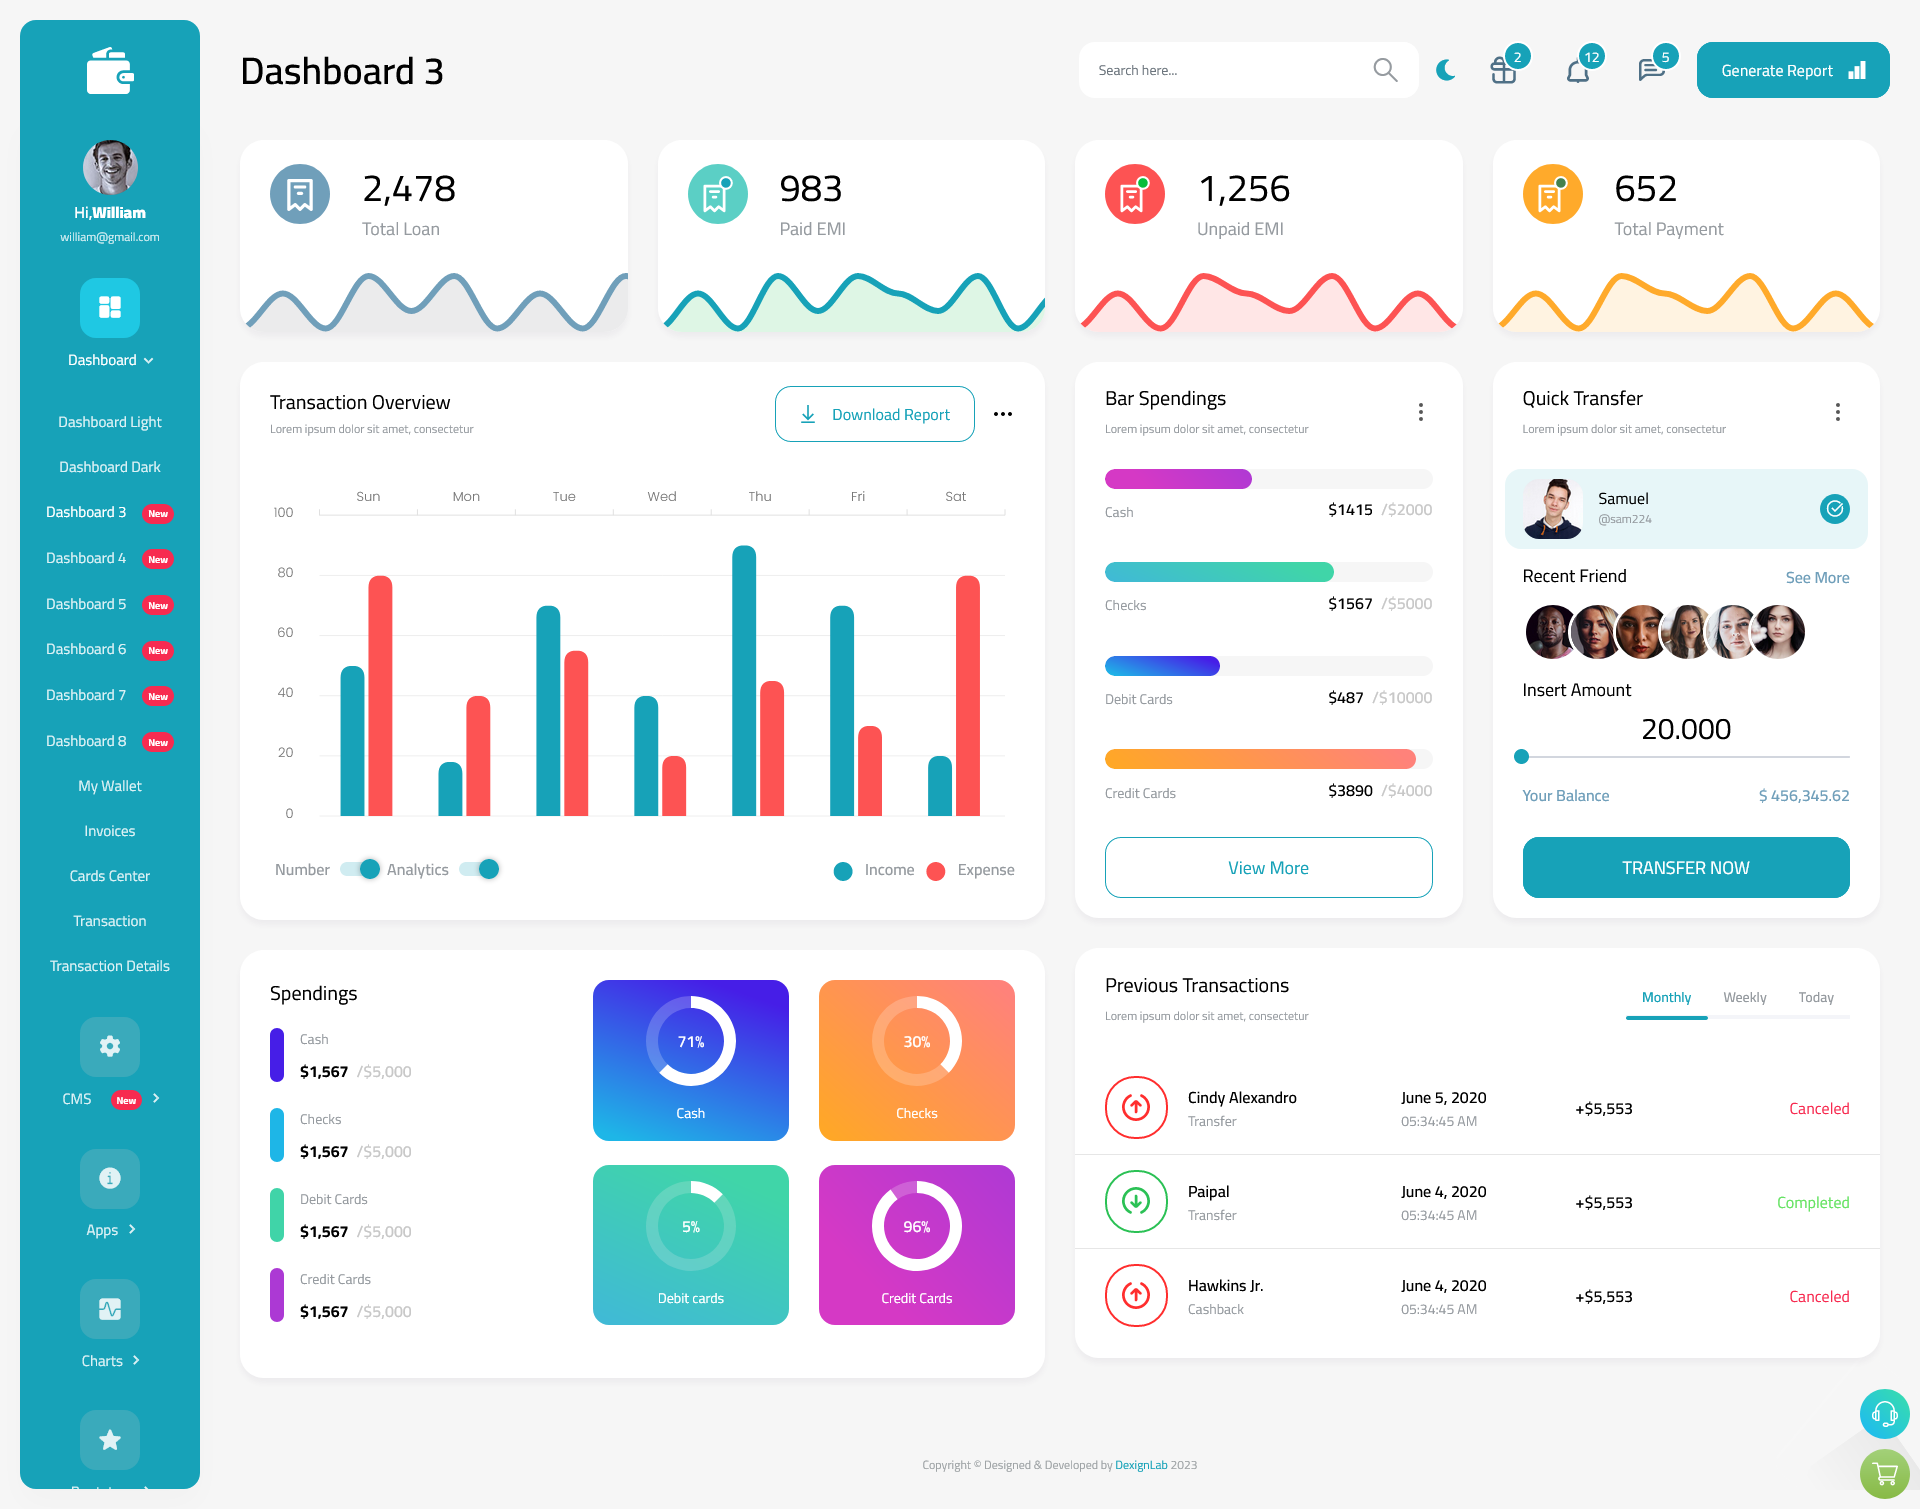The width and height of the screenshot is (1920, 1509).
Task: Expand the Dashboard sidebar dropdown
Action: coord(109,360)
